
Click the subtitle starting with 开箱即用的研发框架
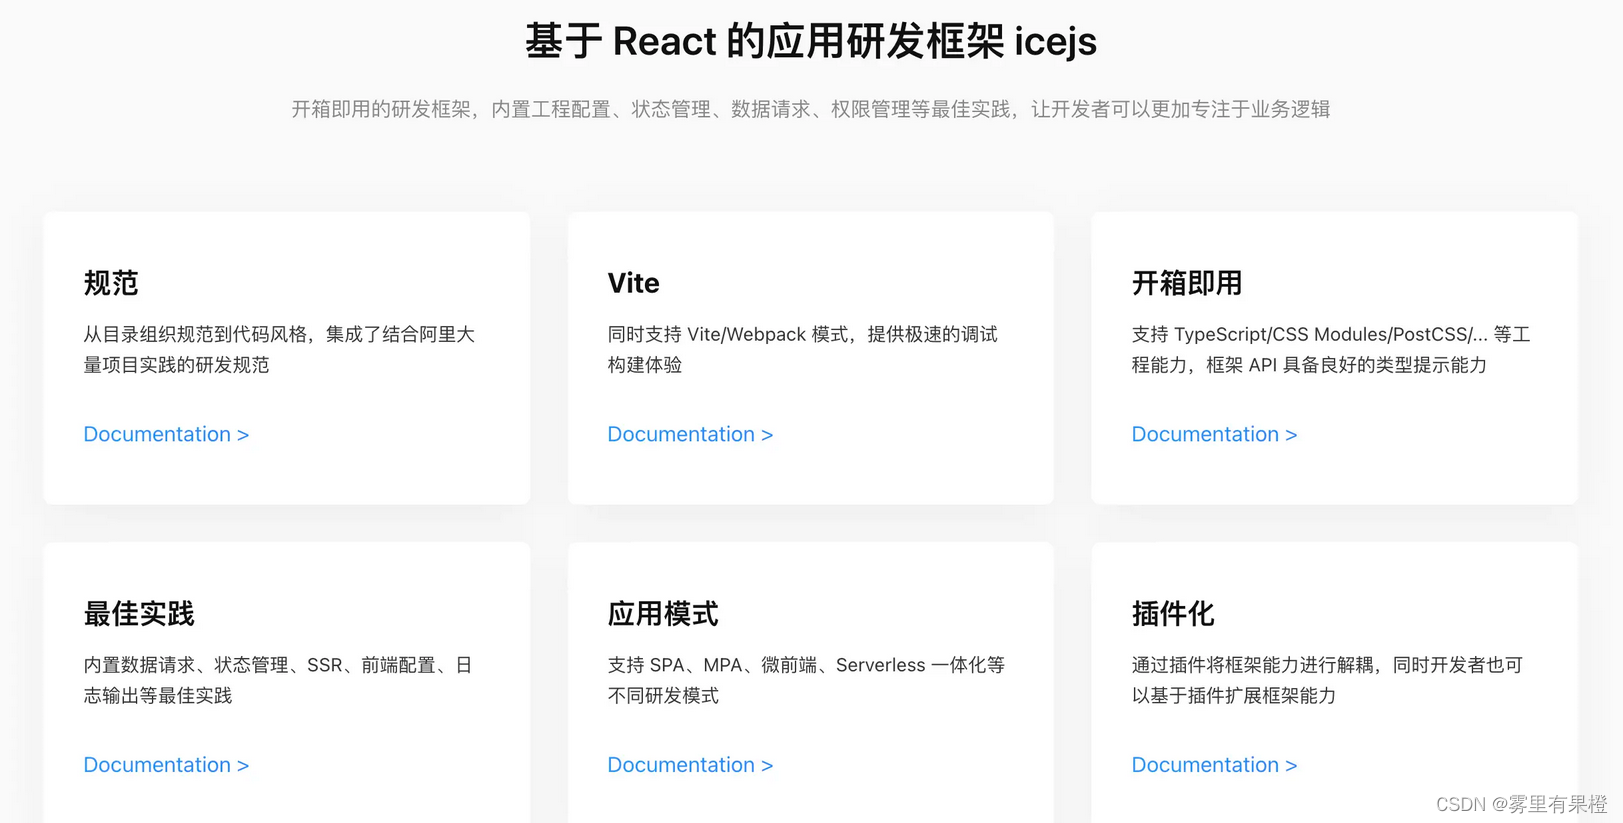coord(811,109)
